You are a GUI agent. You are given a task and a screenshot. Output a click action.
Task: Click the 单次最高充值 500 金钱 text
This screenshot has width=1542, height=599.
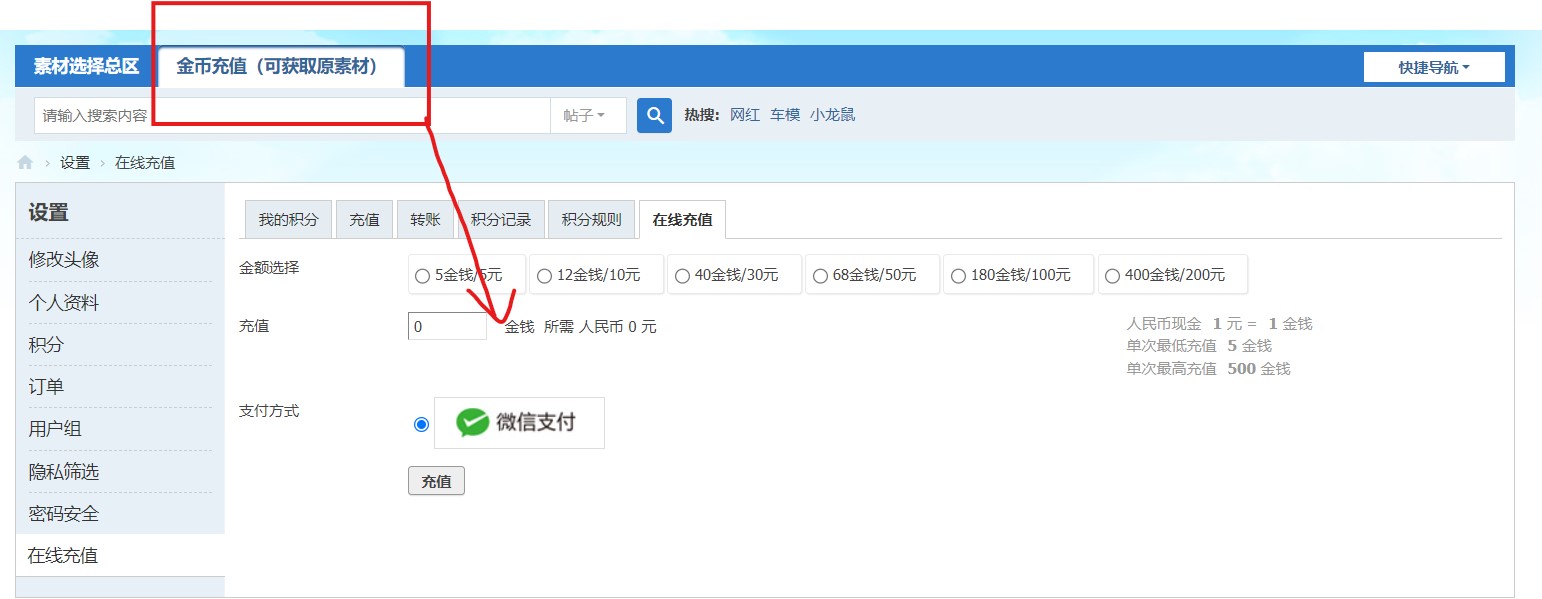pos(1208,368)
